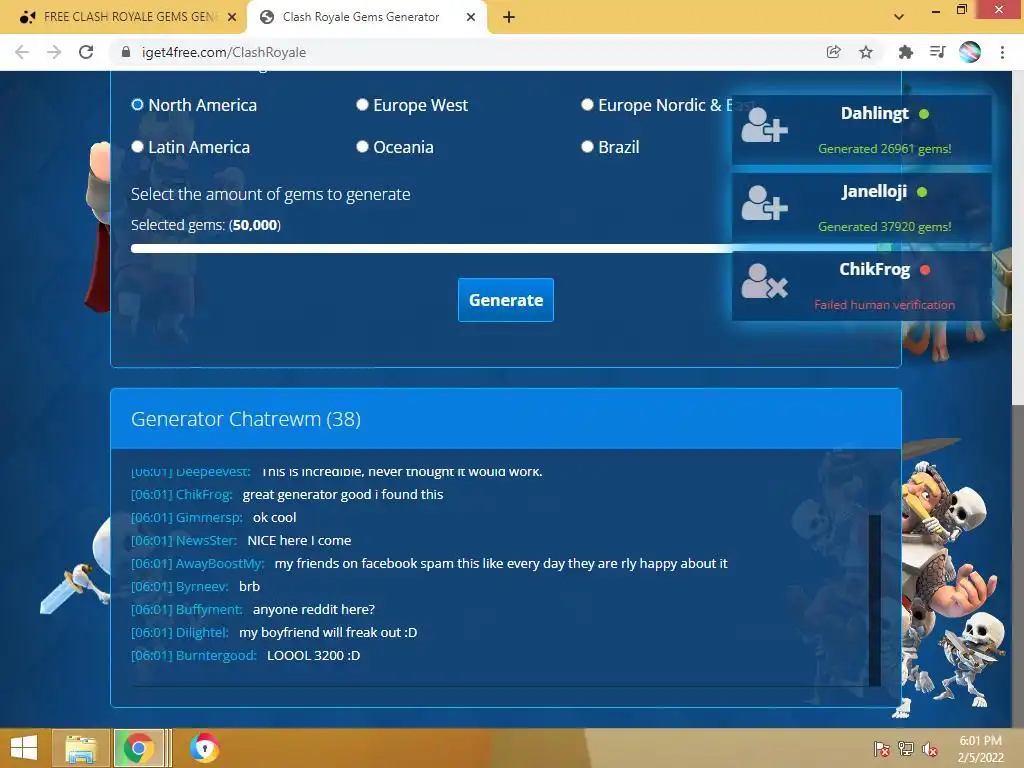
Task: Open File Explorer from taskbar
Action: tap(81, 748)
